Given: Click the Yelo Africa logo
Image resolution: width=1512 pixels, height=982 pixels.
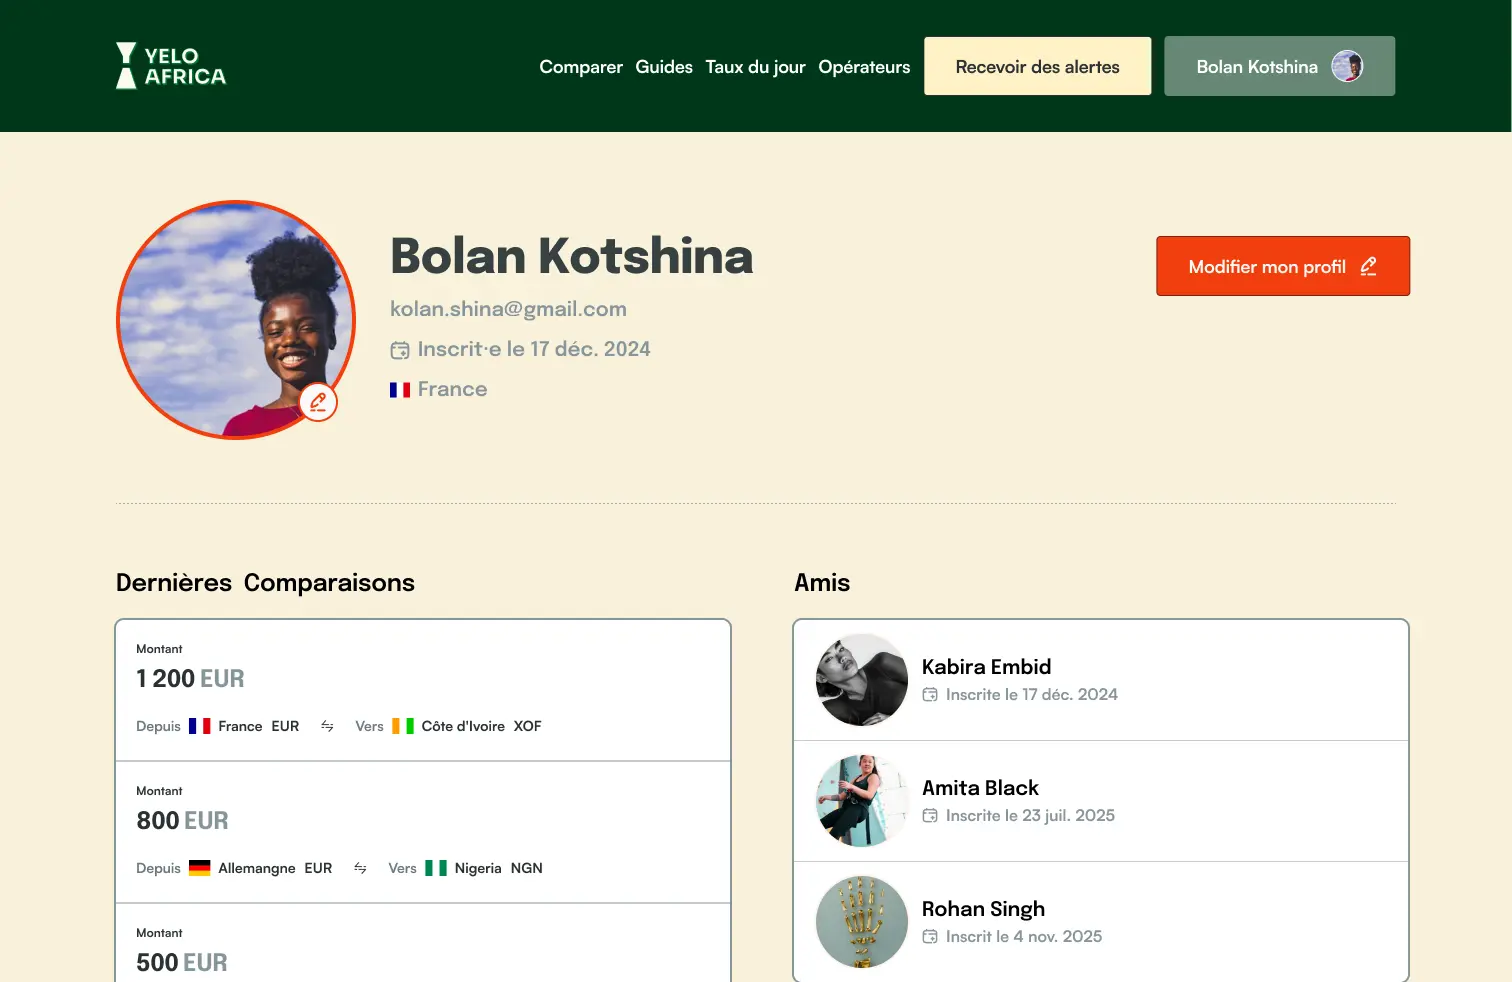Looking at the screenshot, I should tap(171, 66).
